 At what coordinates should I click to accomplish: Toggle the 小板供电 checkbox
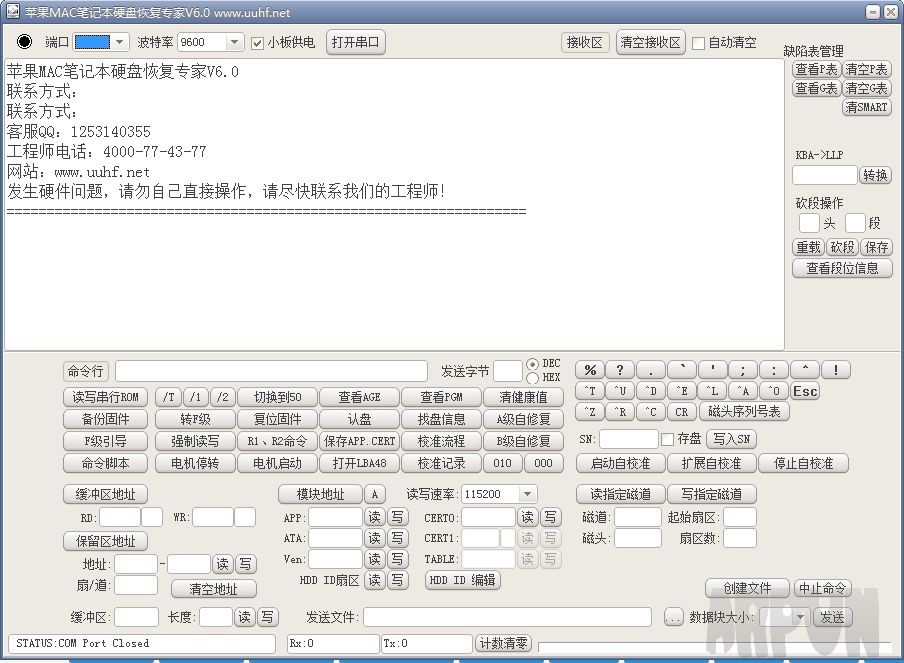click(257, 43)
